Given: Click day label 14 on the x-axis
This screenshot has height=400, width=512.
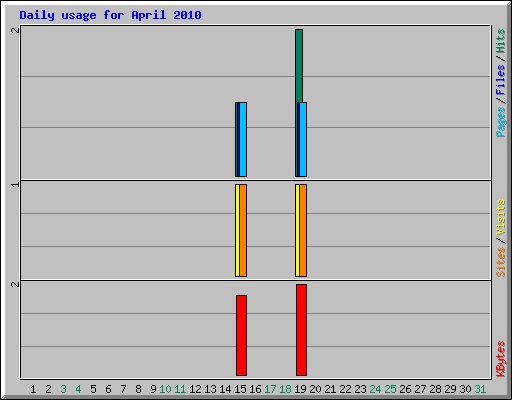Looking at the screenshot, I should pos(225,389).
